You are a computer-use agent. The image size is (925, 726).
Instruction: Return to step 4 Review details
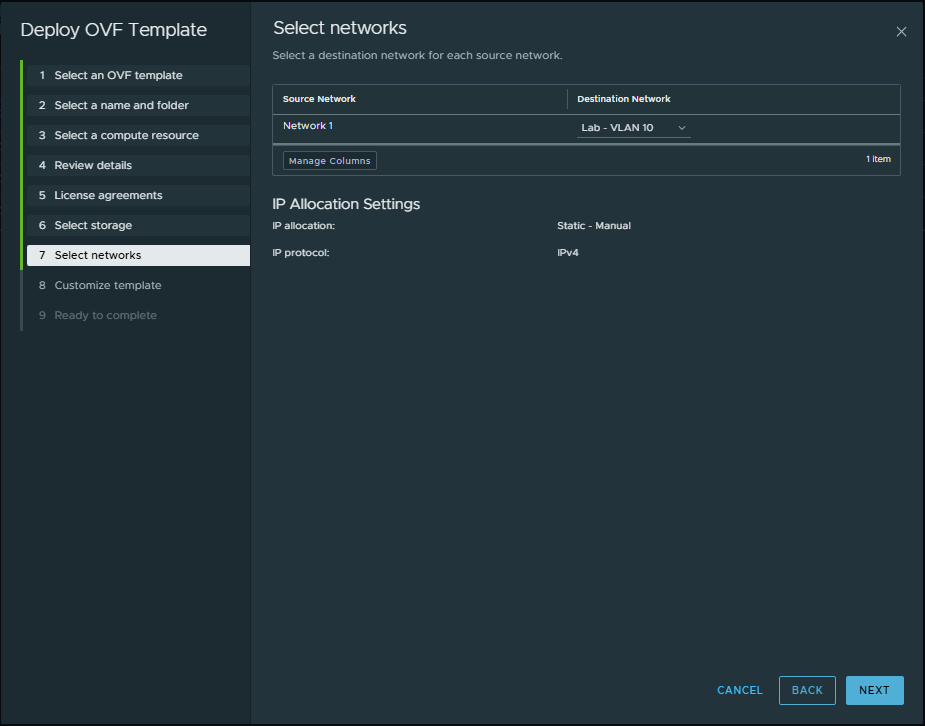(93, 165)
